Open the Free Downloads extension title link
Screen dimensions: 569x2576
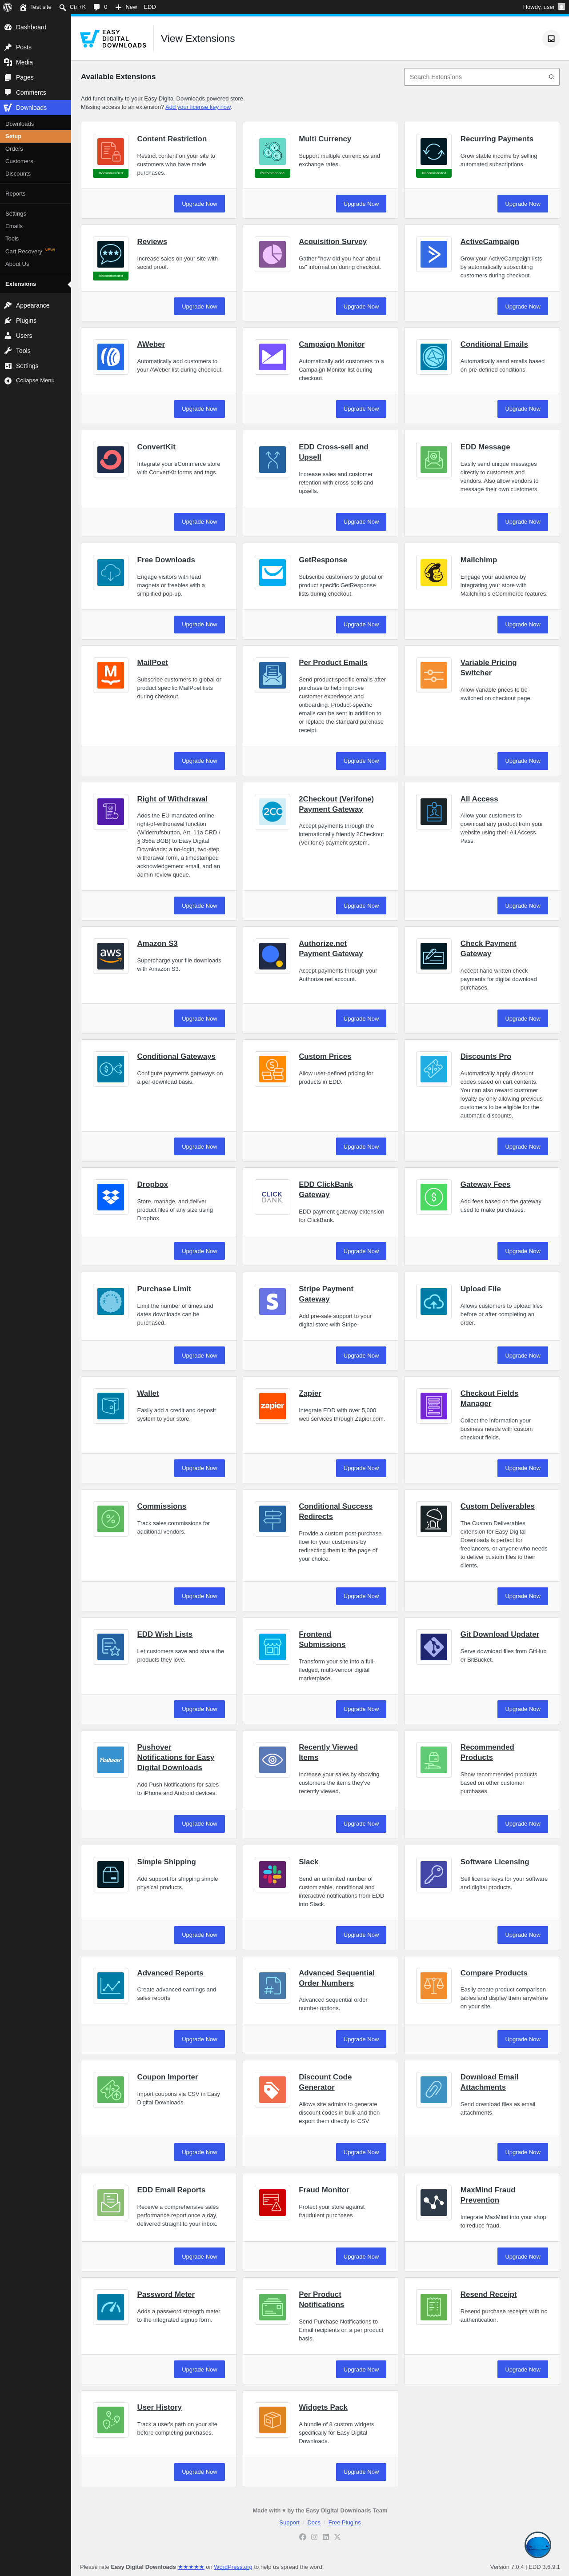point(166,560)
